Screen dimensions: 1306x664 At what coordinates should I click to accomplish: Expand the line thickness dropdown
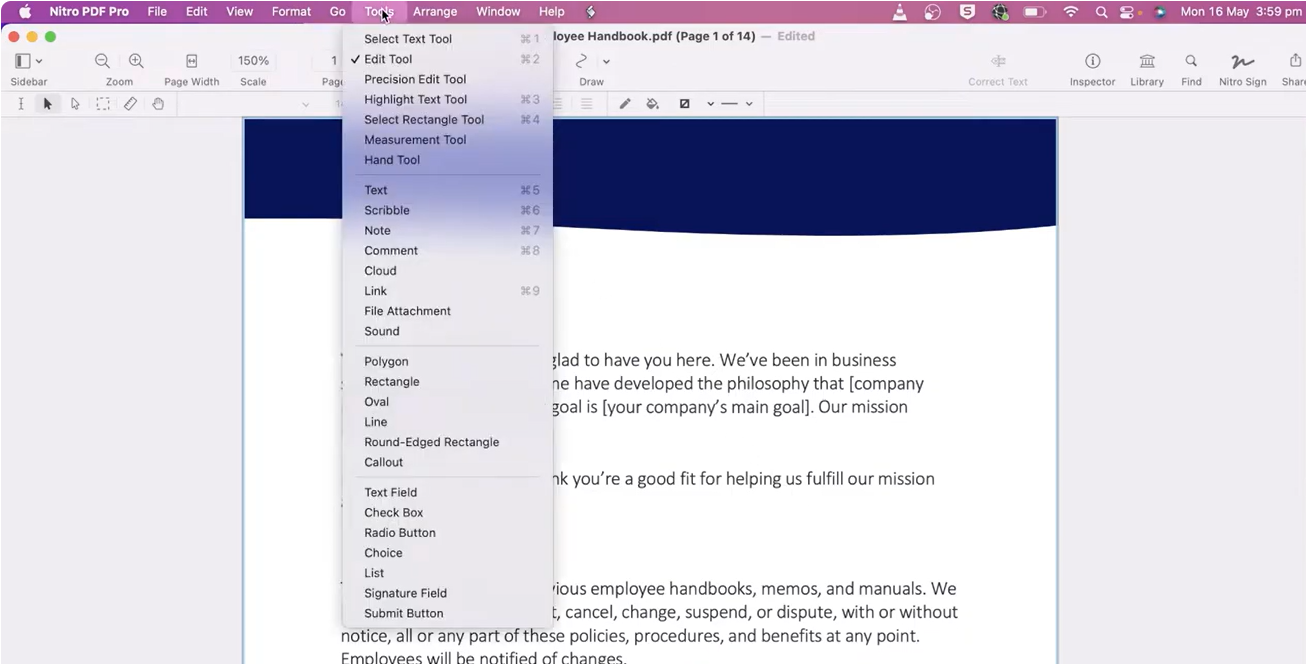(749, 103)
